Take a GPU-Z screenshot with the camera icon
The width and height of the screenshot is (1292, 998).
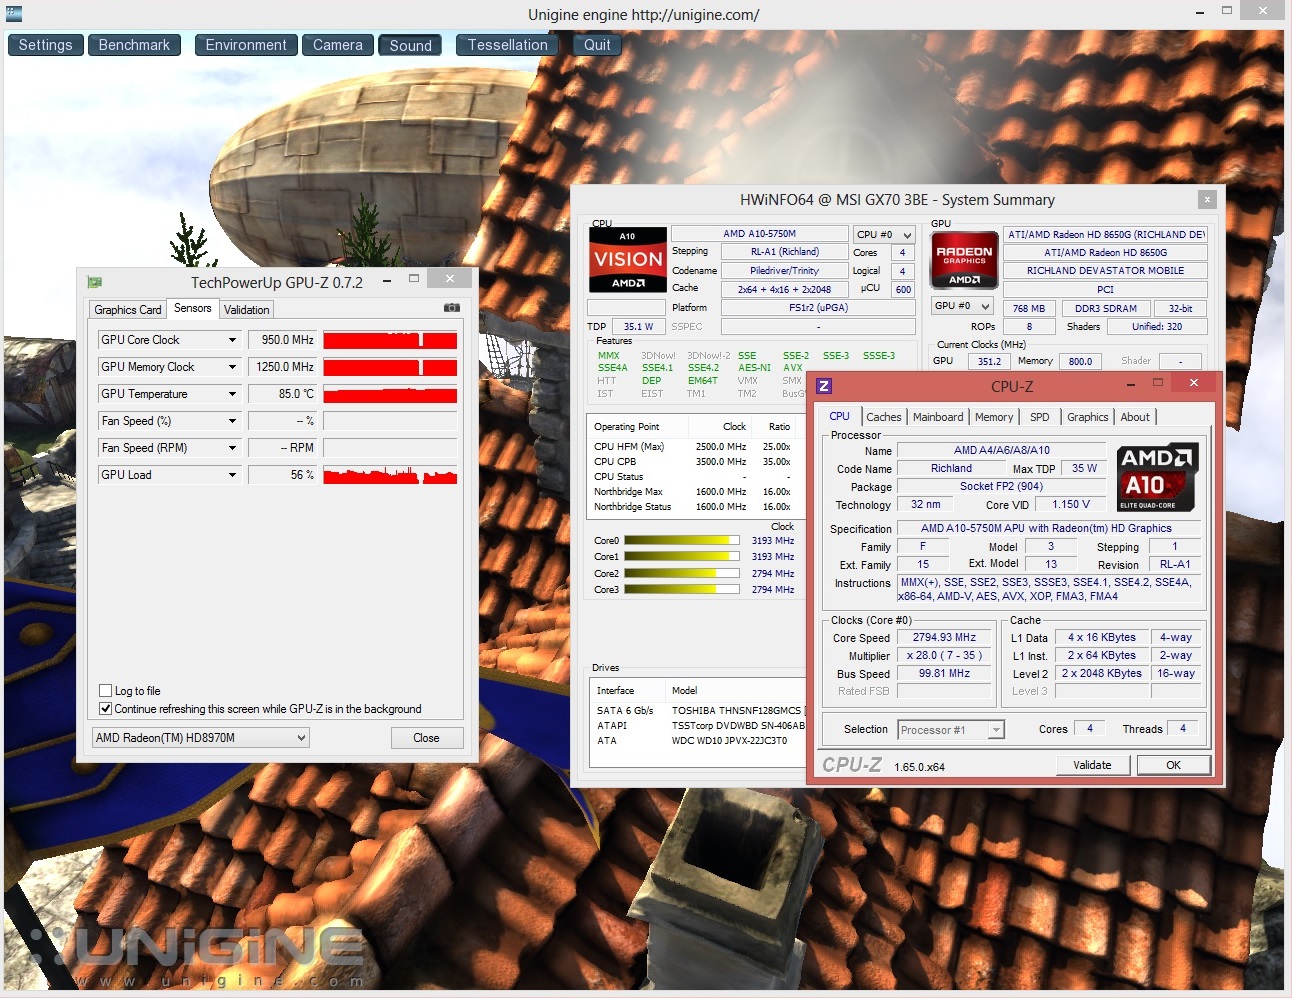click(452, 308)
